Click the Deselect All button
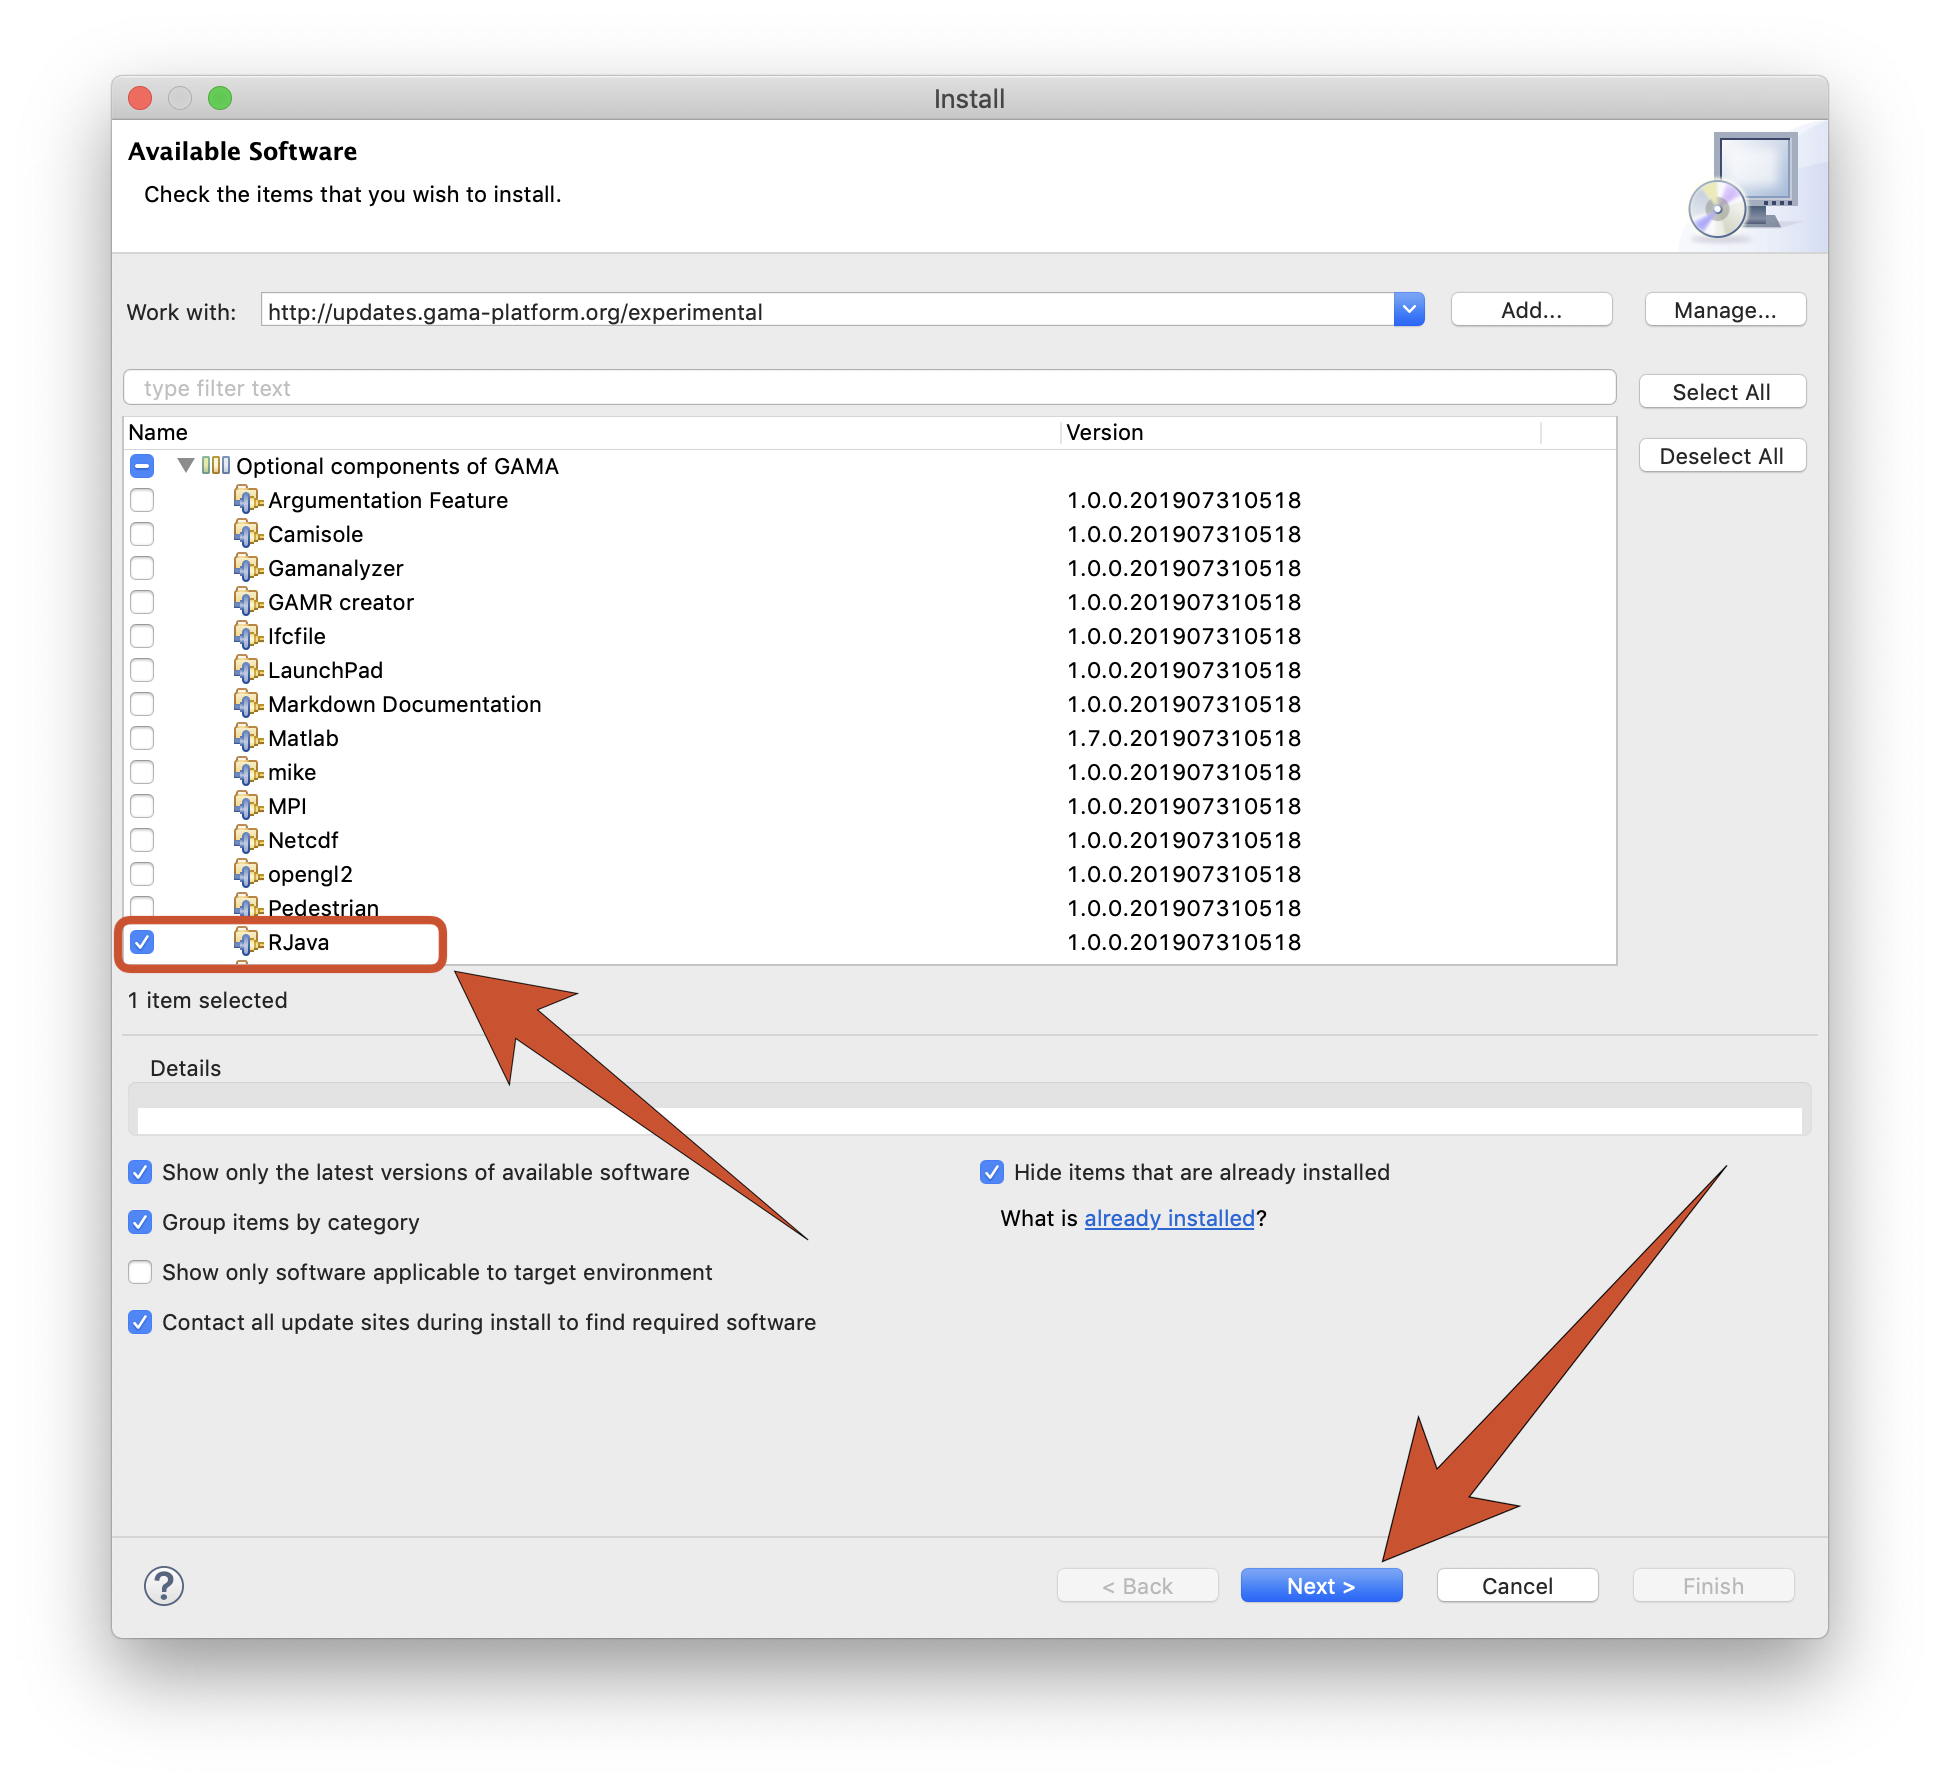 (1722, 456)
